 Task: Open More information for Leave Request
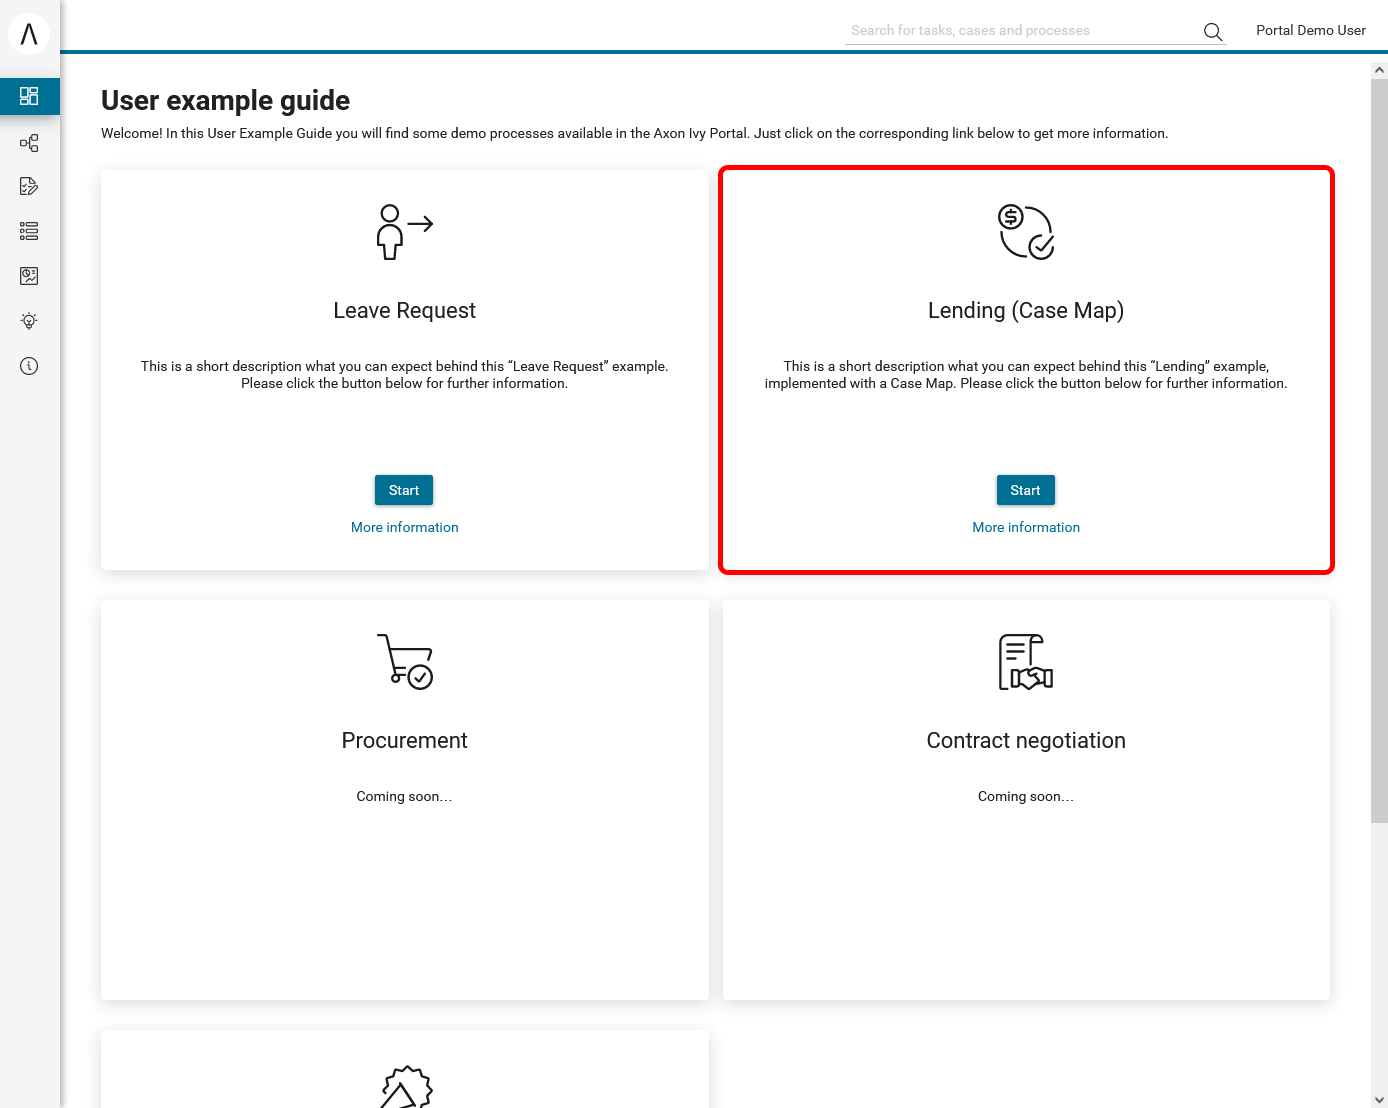tap(404, 527)
